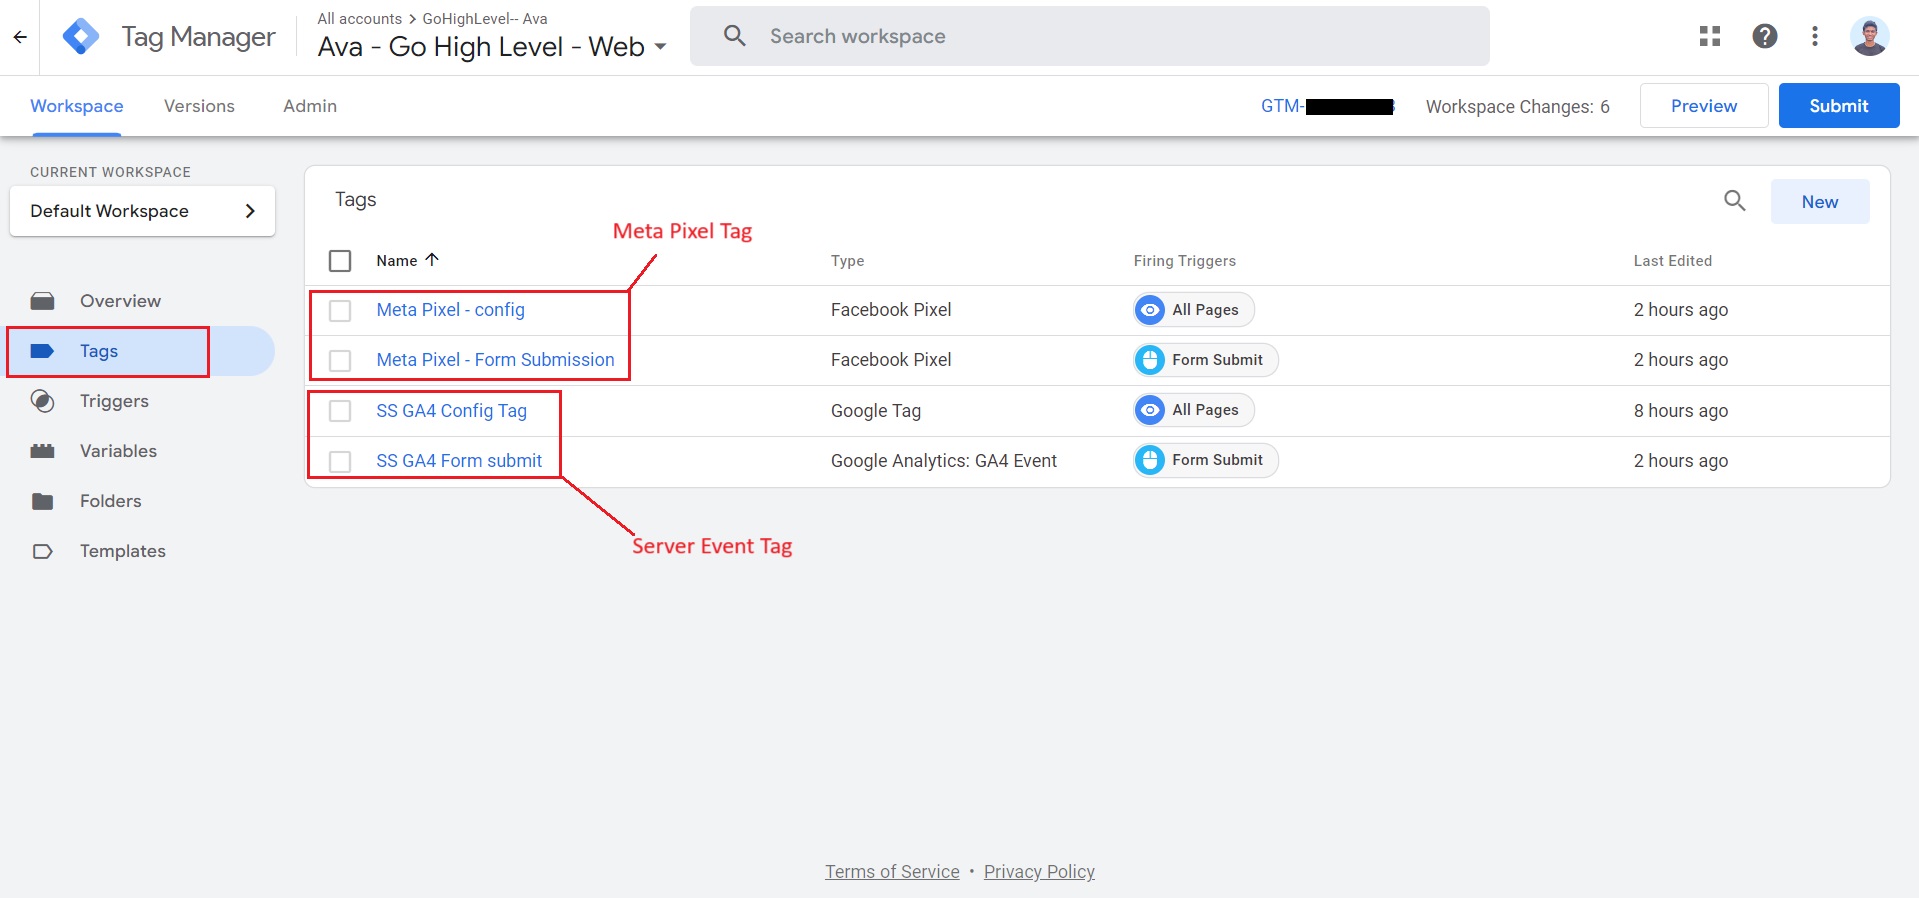
Task: Click the GTM container ID link
Action: click(1327, 106)
